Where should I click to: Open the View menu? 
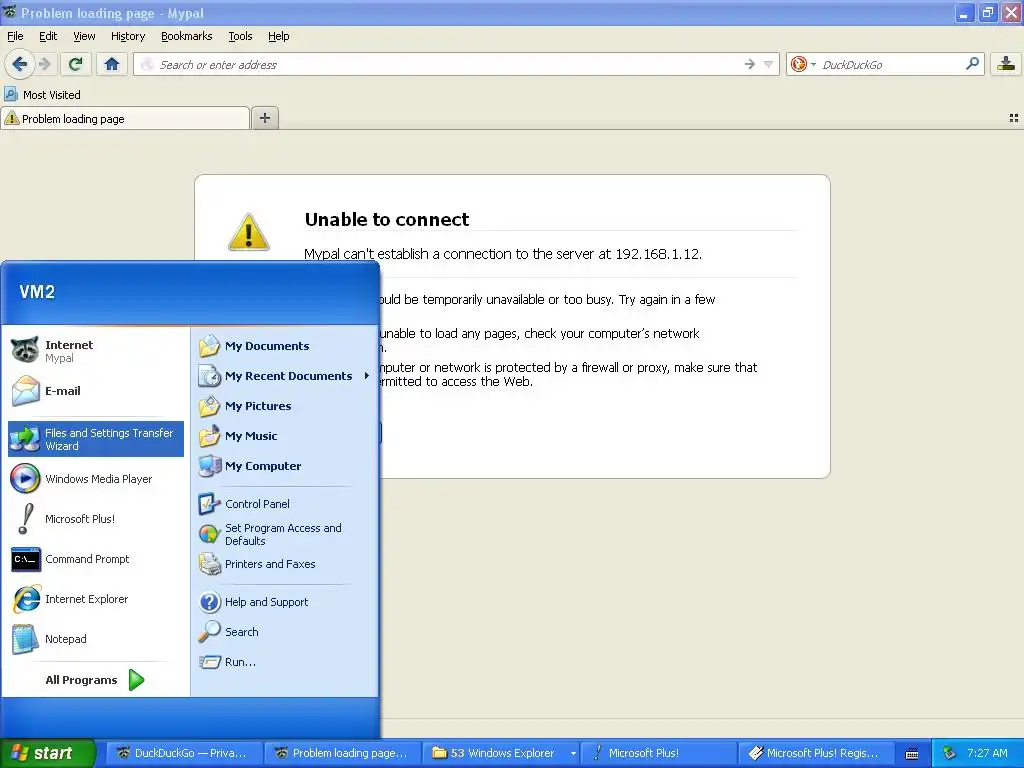tap(84, 36)
